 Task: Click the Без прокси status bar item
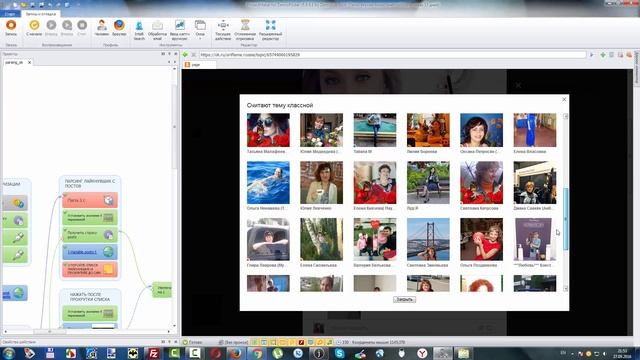pyautogui.click(x=233, y=342)
